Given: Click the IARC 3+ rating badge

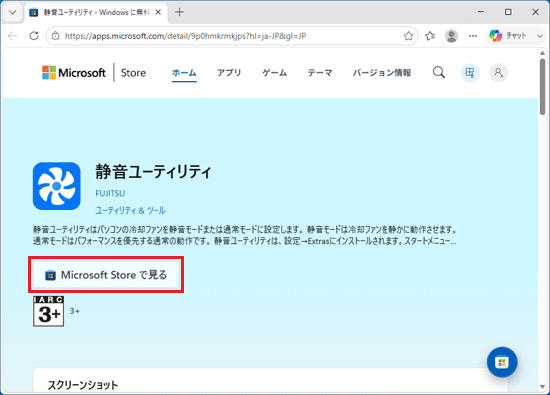Looking at the screenshot, I should 49,311.
